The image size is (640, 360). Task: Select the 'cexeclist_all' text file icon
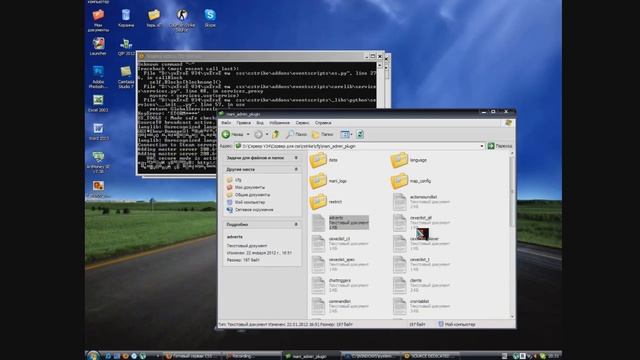pyautogui.click(x=400, y=223)
